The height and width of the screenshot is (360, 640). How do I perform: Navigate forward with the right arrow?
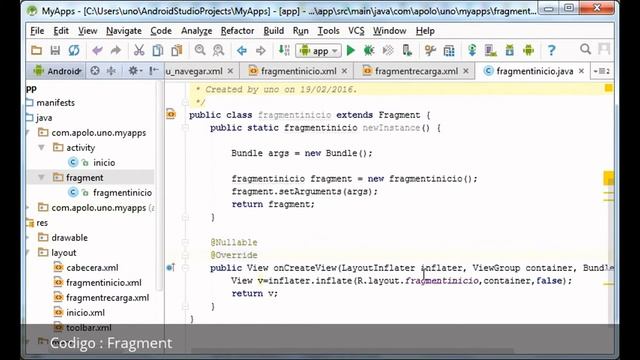[260, 50]
